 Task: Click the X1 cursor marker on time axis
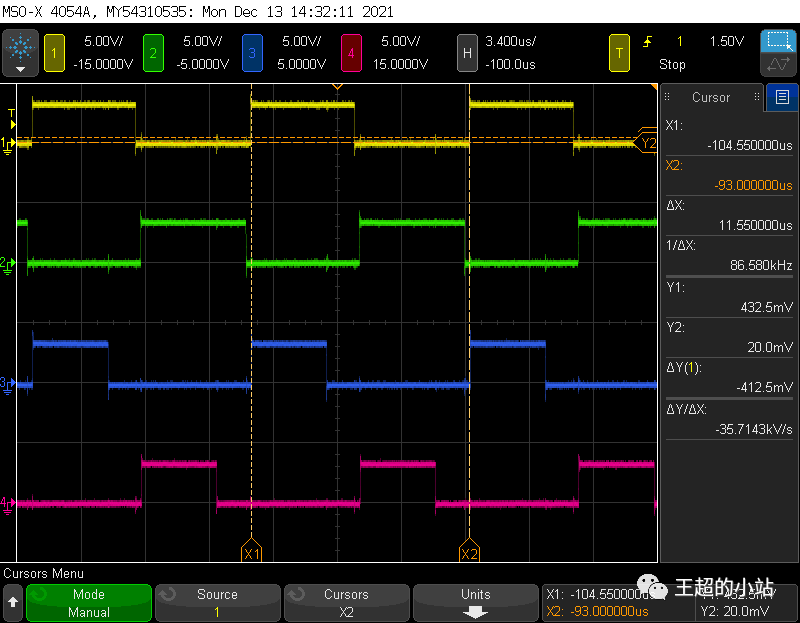point(252,553)
